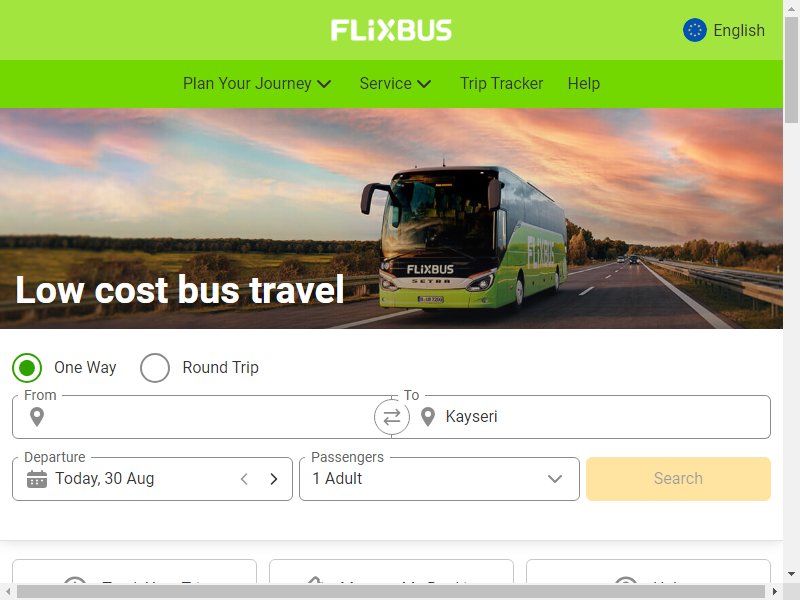
Task: Click the To field containing Kayseri
Action: [581, 417]
